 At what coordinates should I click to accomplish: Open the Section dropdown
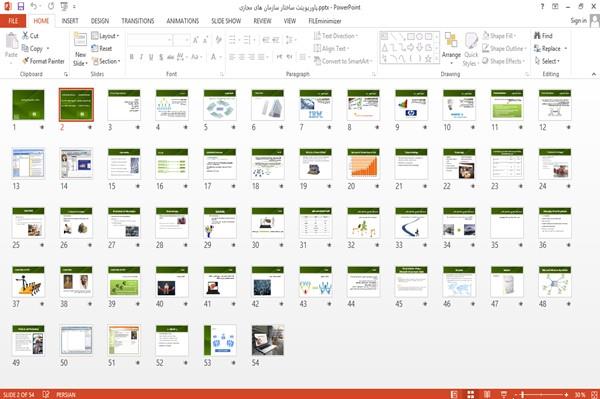106,61
